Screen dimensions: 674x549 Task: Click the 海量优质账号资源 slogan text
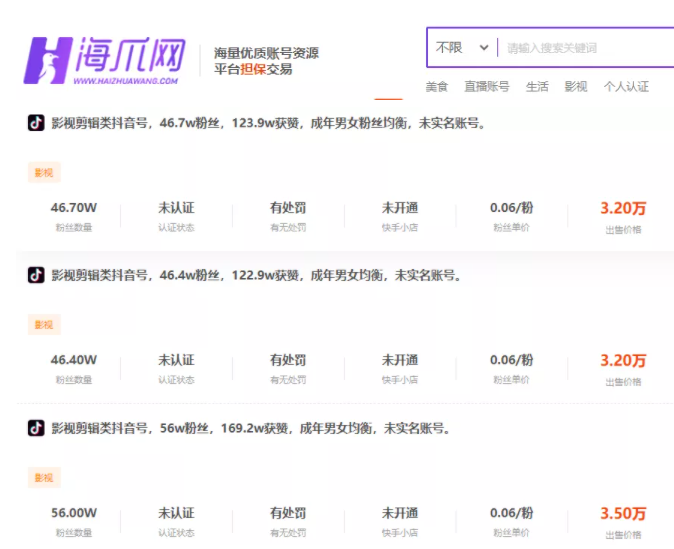(266, 53)
